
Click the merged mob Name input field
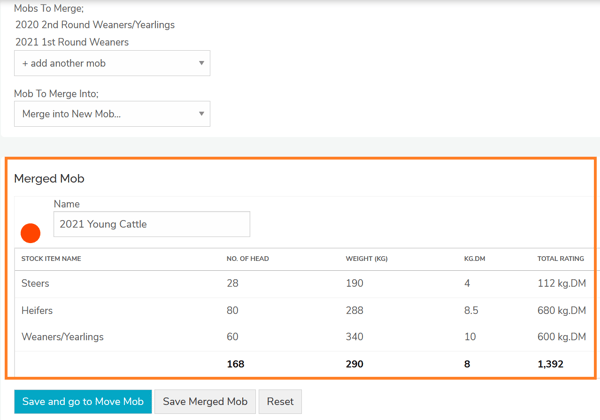151,224
